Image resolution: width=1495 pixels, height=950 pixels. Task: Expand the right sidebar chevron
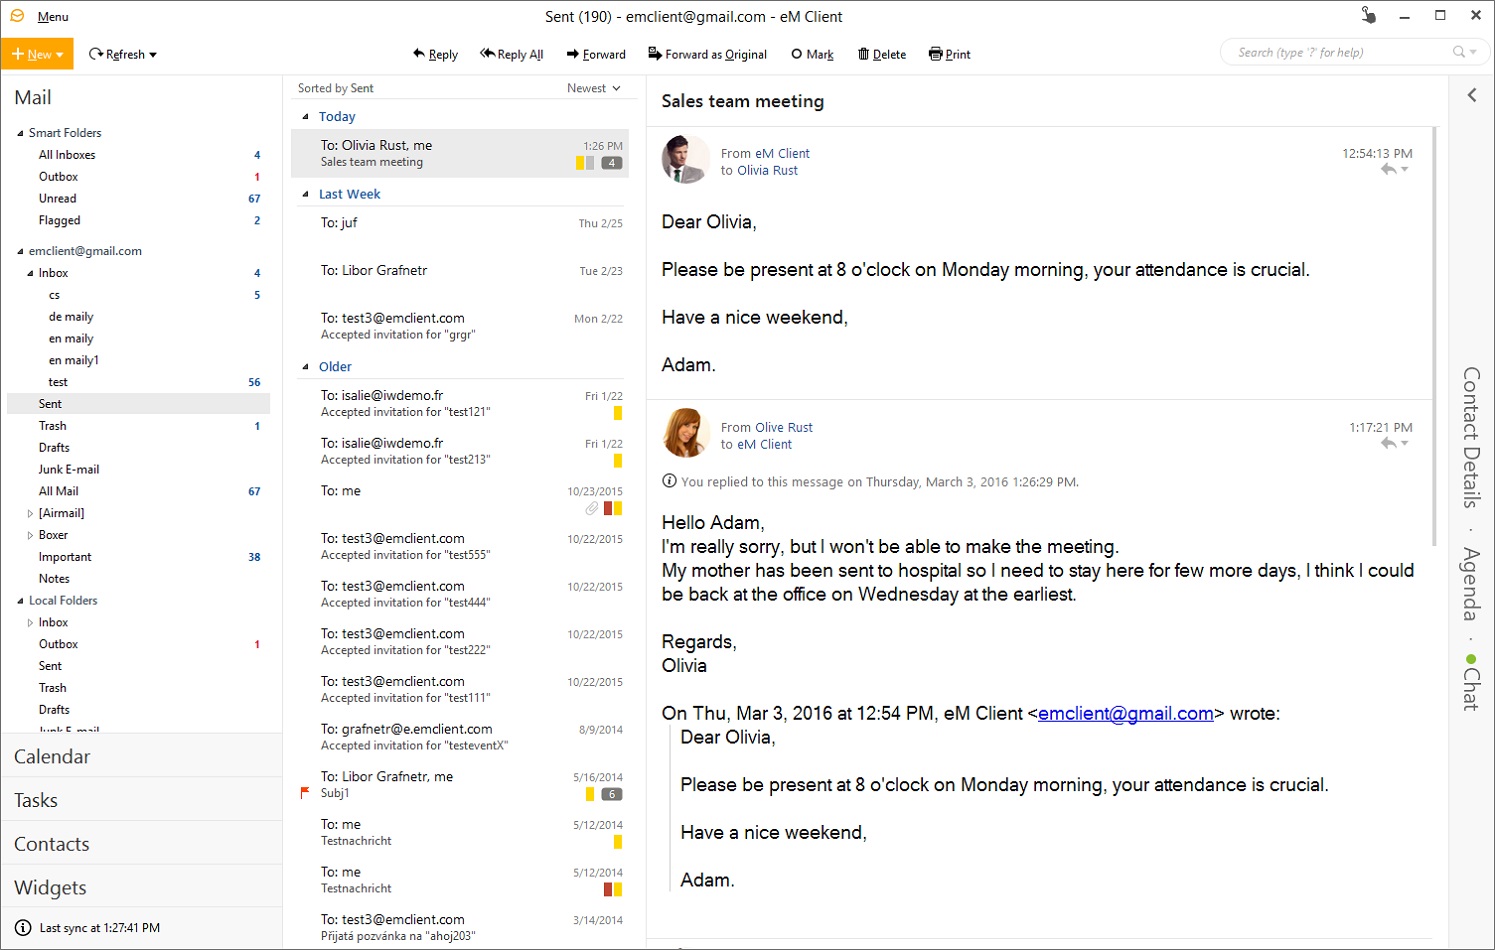pyautogui.click(x=1472, y=95)
